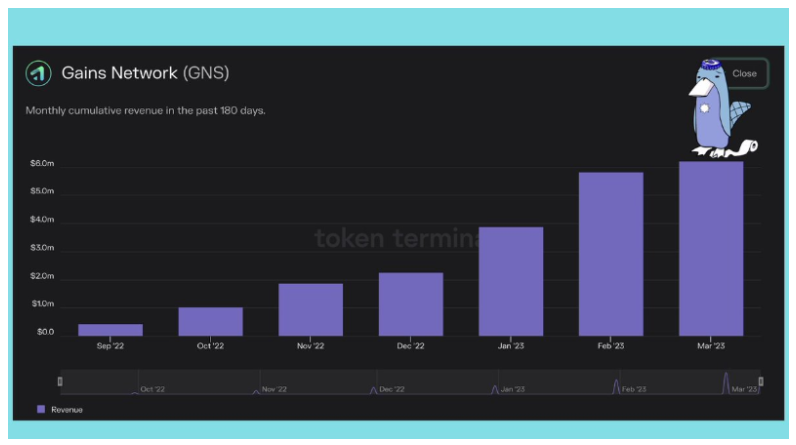Select the Oct '22 revenue bar
Viewport: 796px width, 445px height.
pyautogui.click(x=211, y=321)
